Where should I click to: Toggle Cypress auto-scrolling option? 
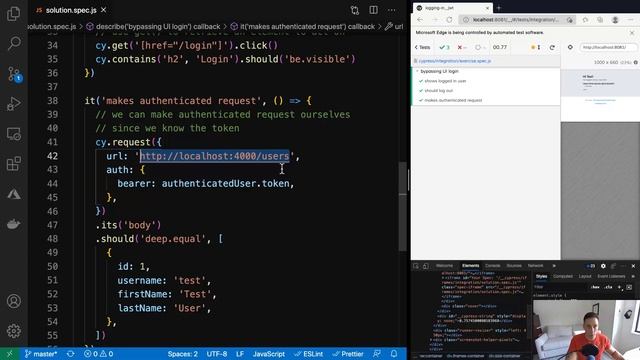pos(536,47)
